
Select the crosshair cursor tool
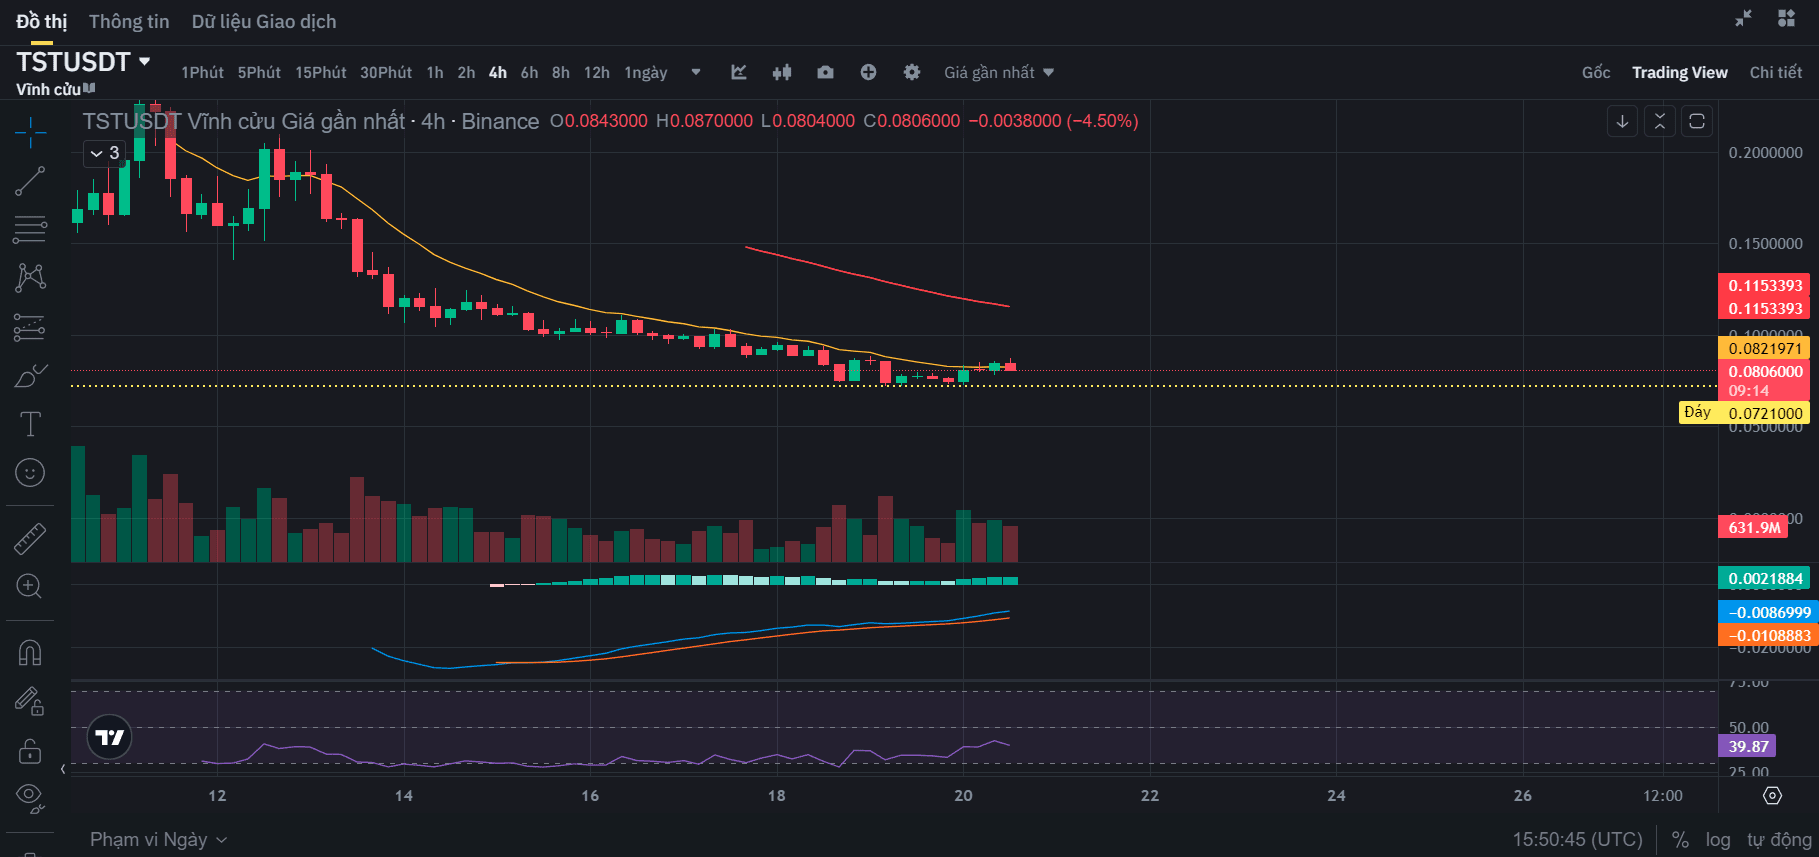[30, 132]
